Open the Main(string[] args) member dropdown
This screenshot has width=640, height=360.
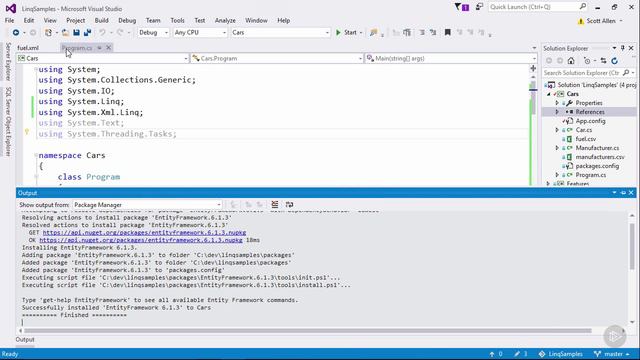click(x=451, y=58)
